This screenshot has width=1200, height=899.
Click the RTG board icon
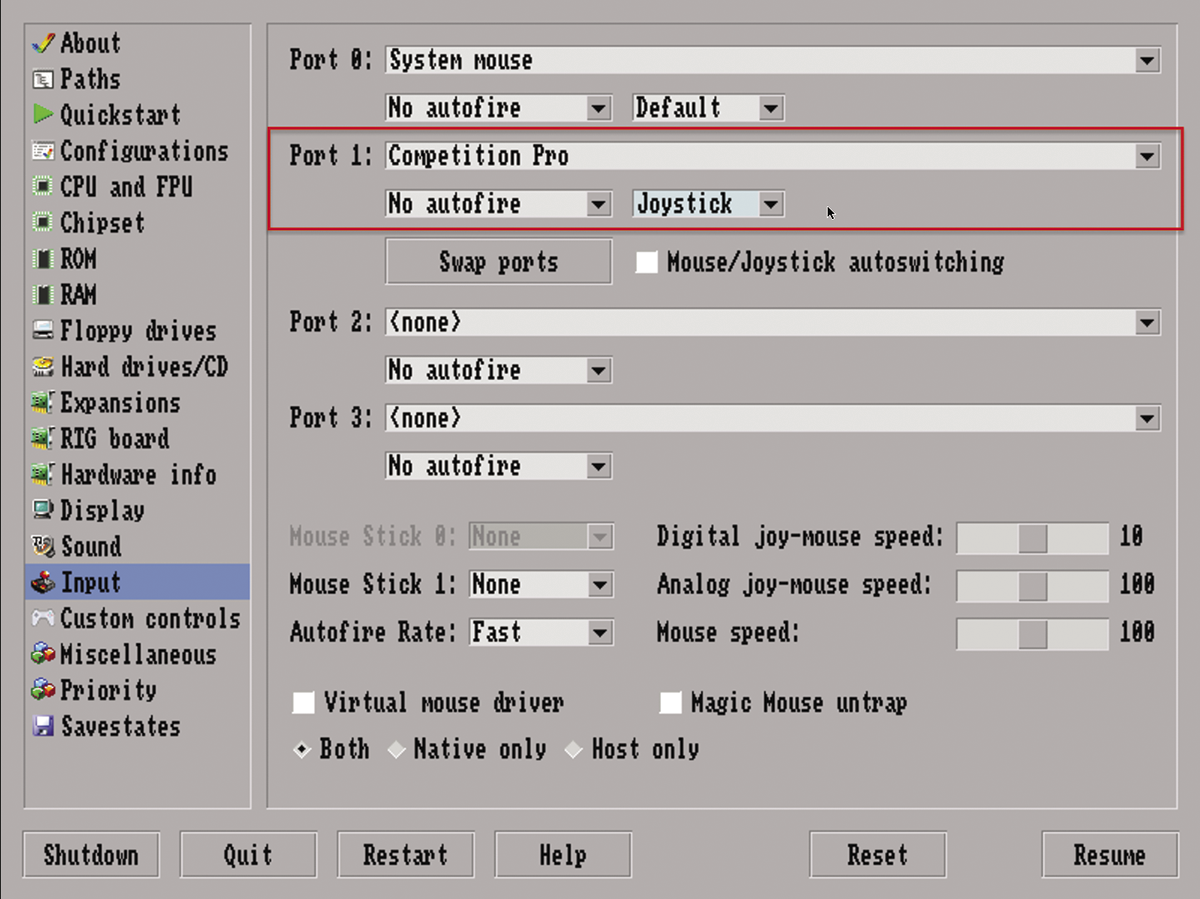tap(43, 439)
